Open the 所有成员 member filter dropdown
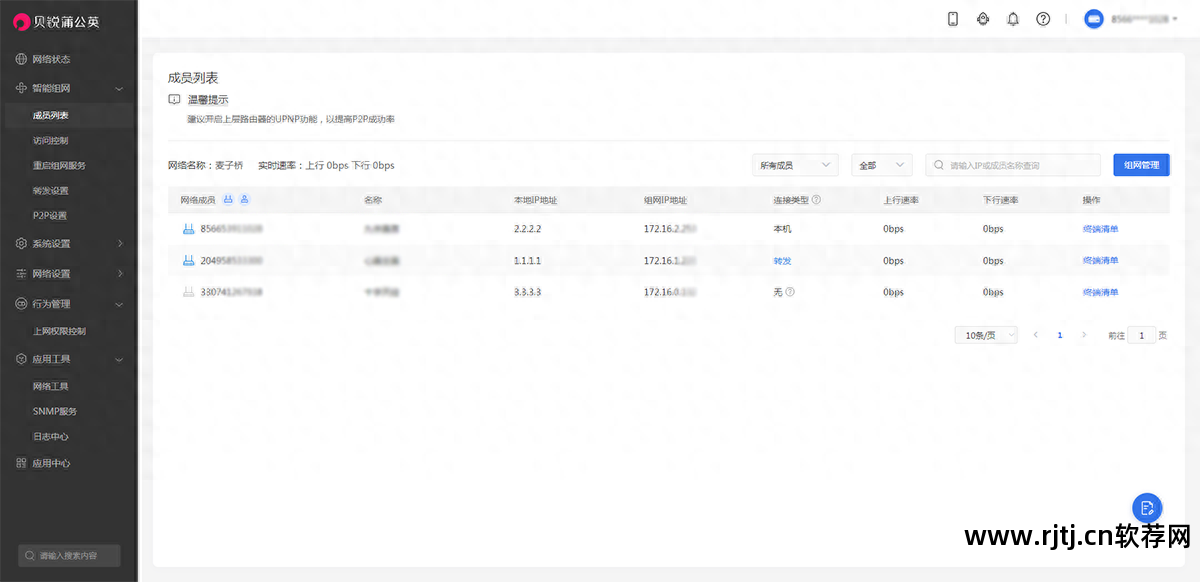1200x582 pixels. [x=795, y=165]
